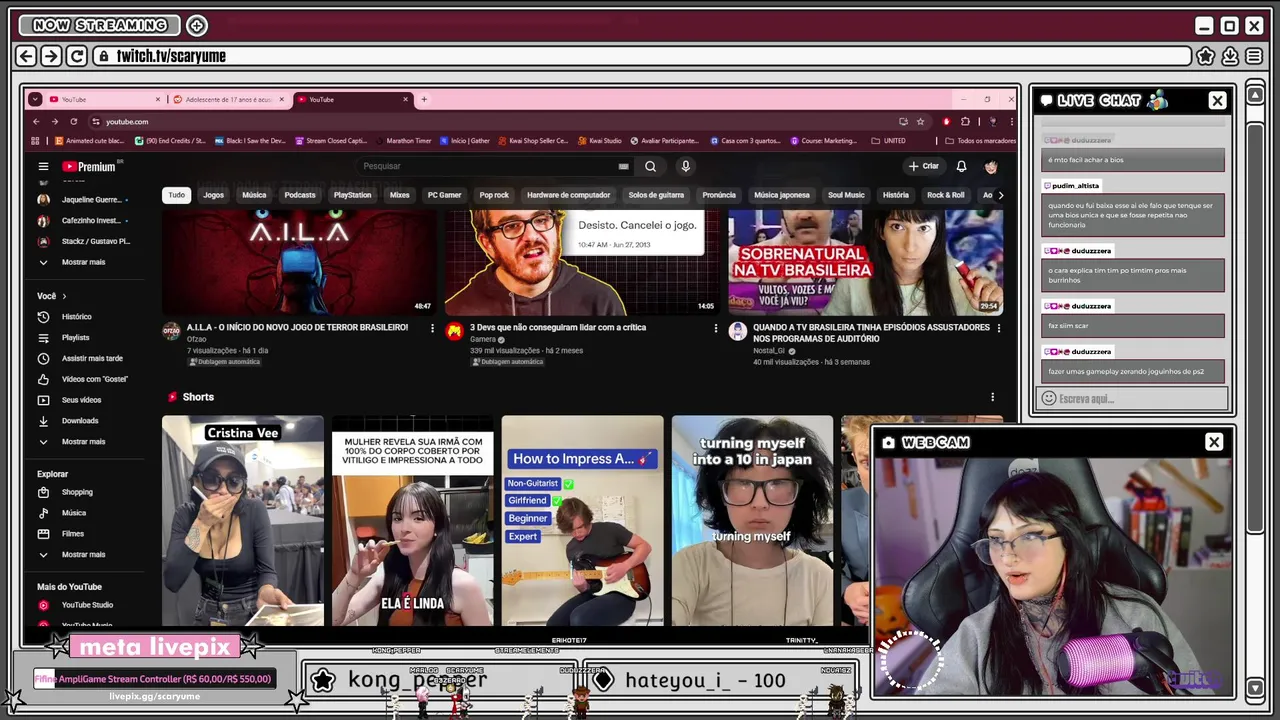The image size is (1280, 720).
Task: Open Seus vídeos in the sidebar
Action: [x=81, y=400]
